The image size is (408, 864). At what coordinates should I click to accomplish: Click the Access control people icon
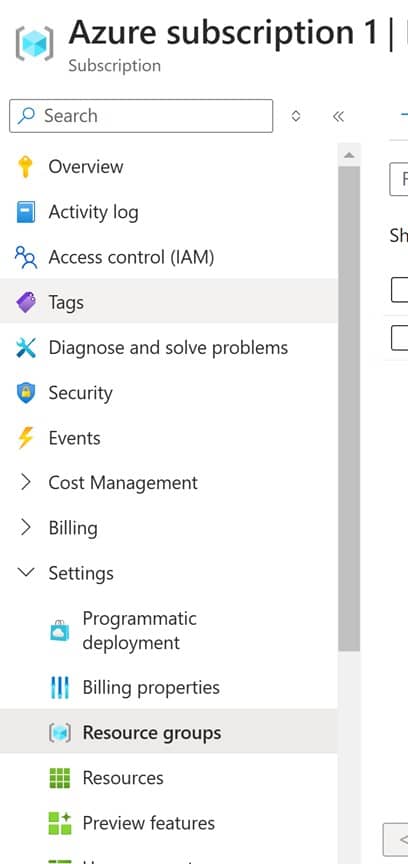point(25,257)
